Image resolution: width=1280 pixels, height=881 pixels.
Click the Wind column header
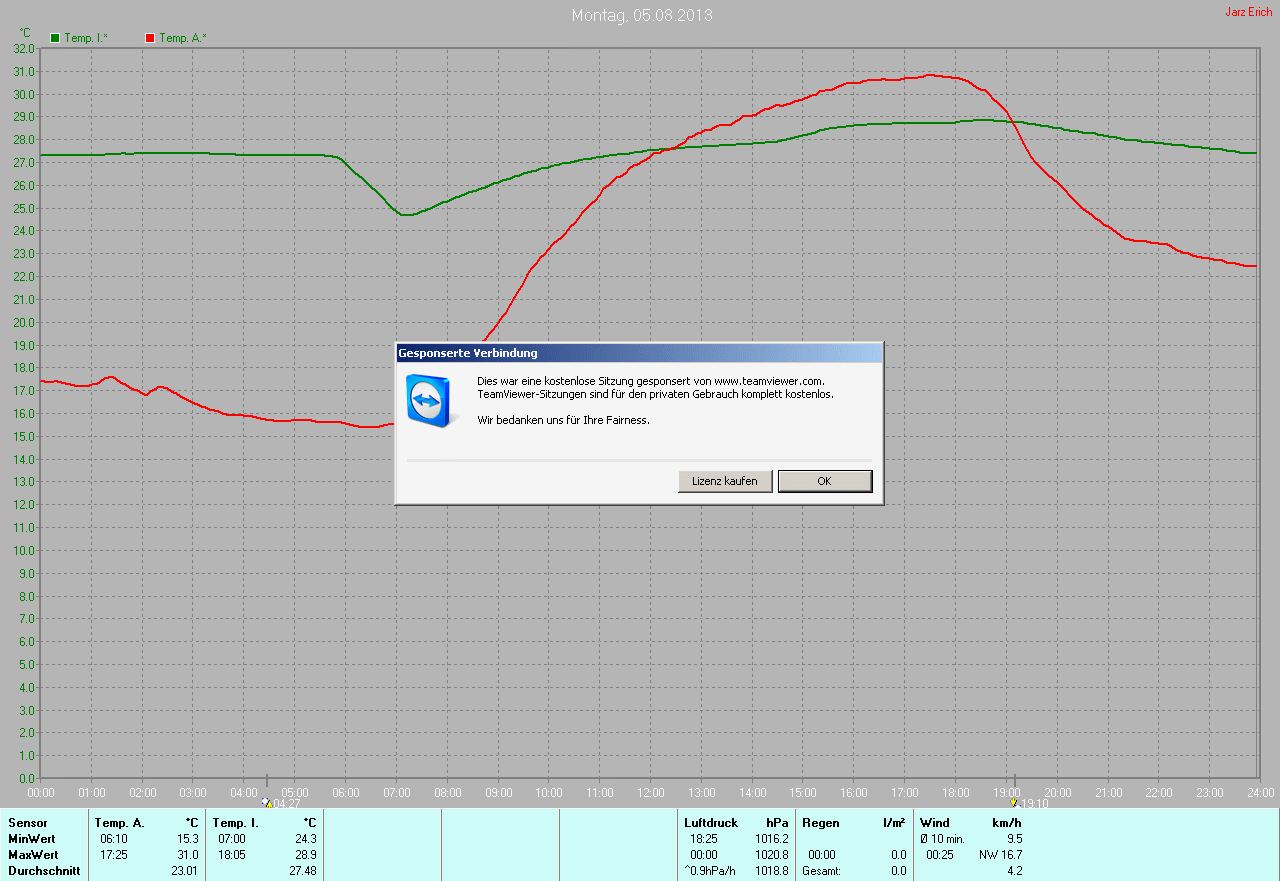pyautogui.click(x=934, y=823)
